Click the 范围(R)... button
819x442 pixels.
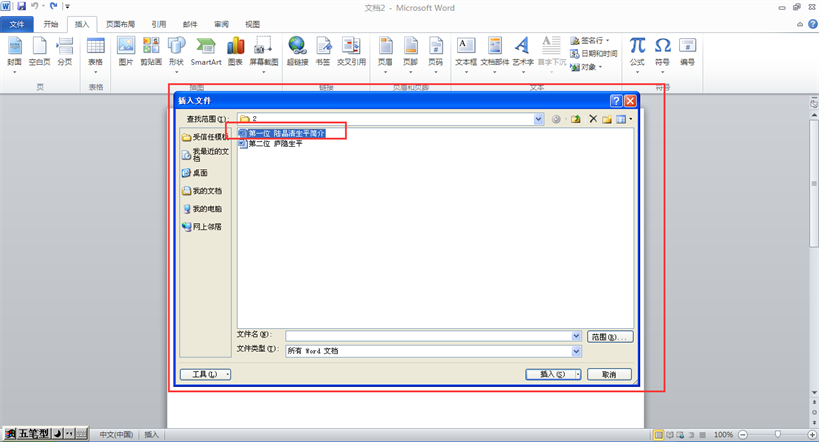point(610,336)
